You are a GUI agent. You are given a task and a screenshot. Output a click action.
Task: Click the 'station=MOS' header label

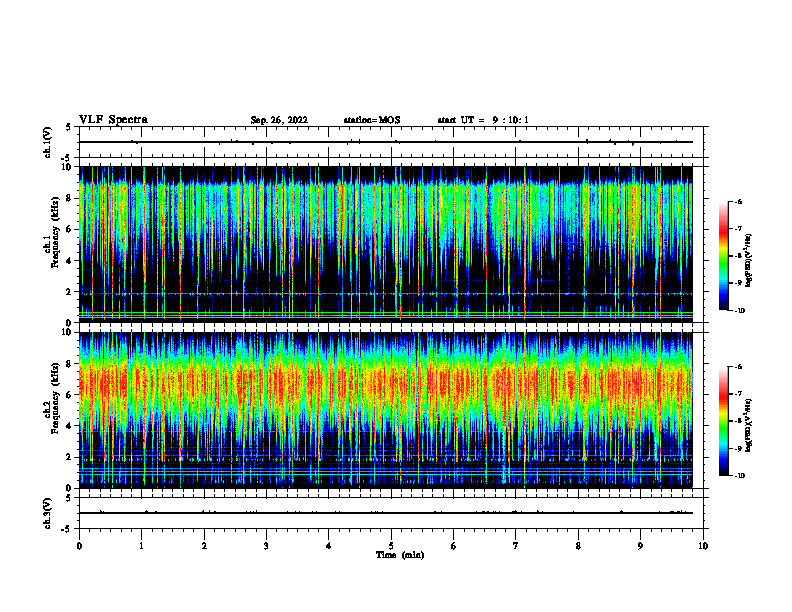pos(372,120)
